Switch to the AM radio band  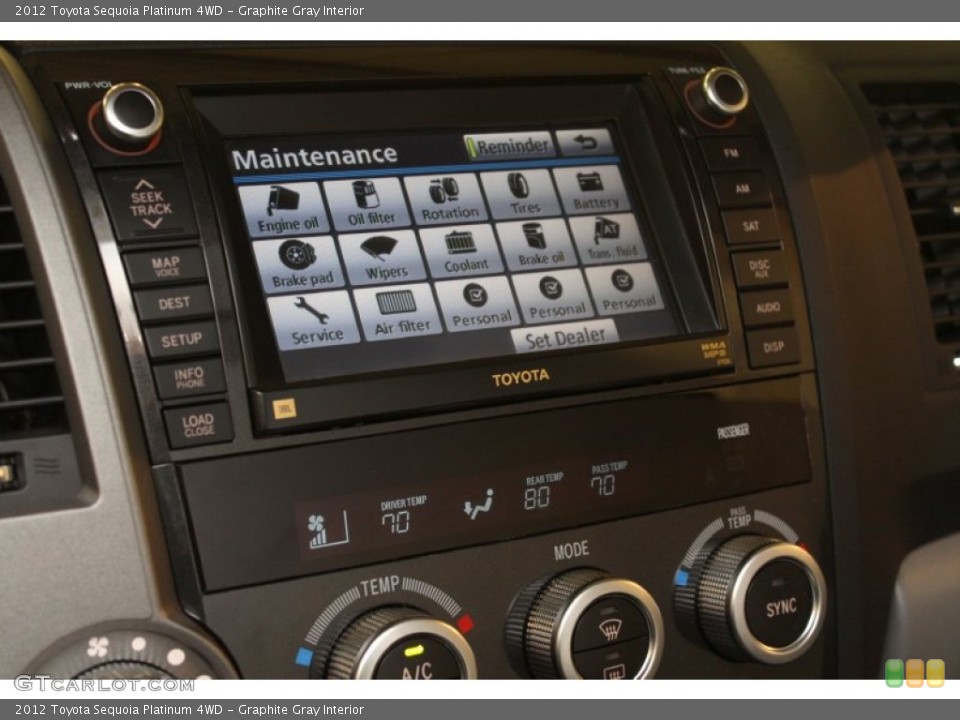pos(742,189)
